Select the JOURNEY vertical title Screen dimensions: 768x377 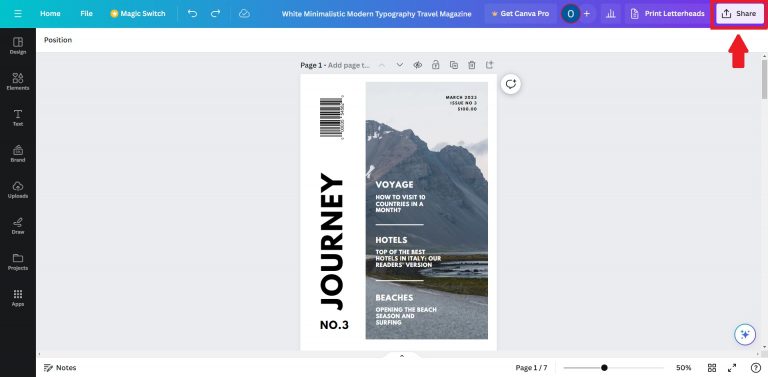coord(332,241)
